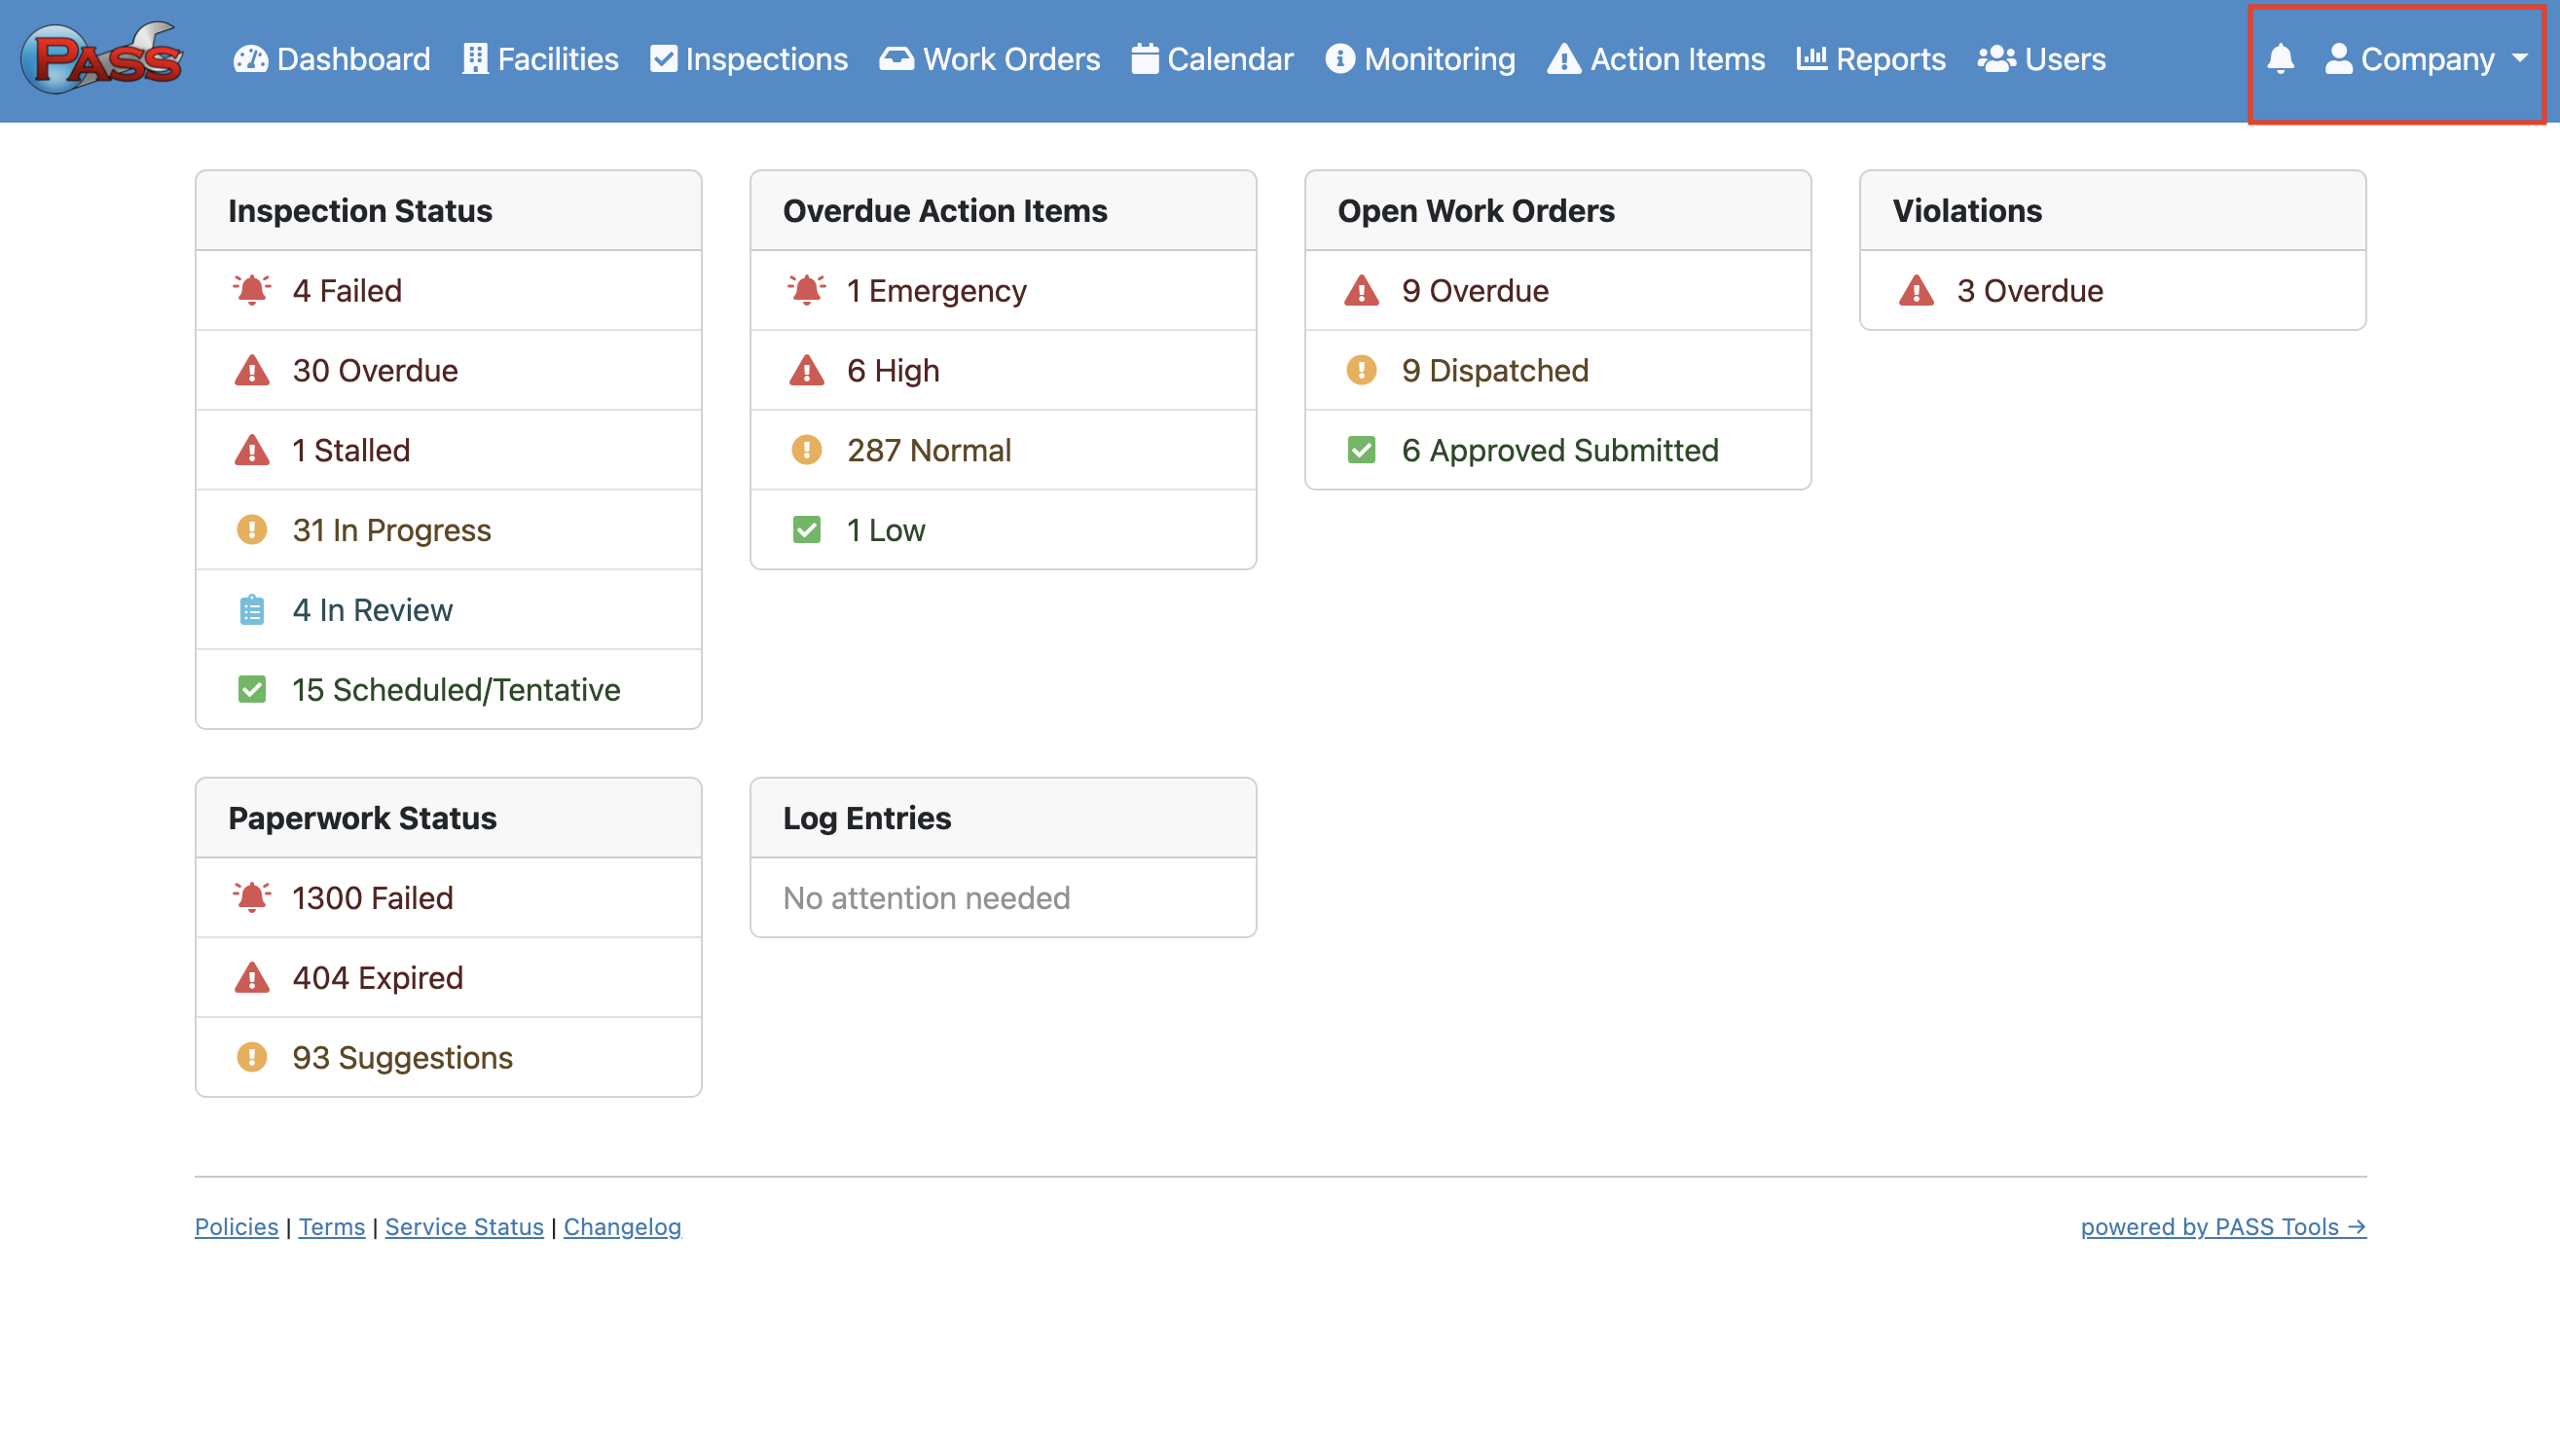Click the Work Orders inbox icon
The width and height of the screenshot is (2560, 1456).
(x=896, y=59)
